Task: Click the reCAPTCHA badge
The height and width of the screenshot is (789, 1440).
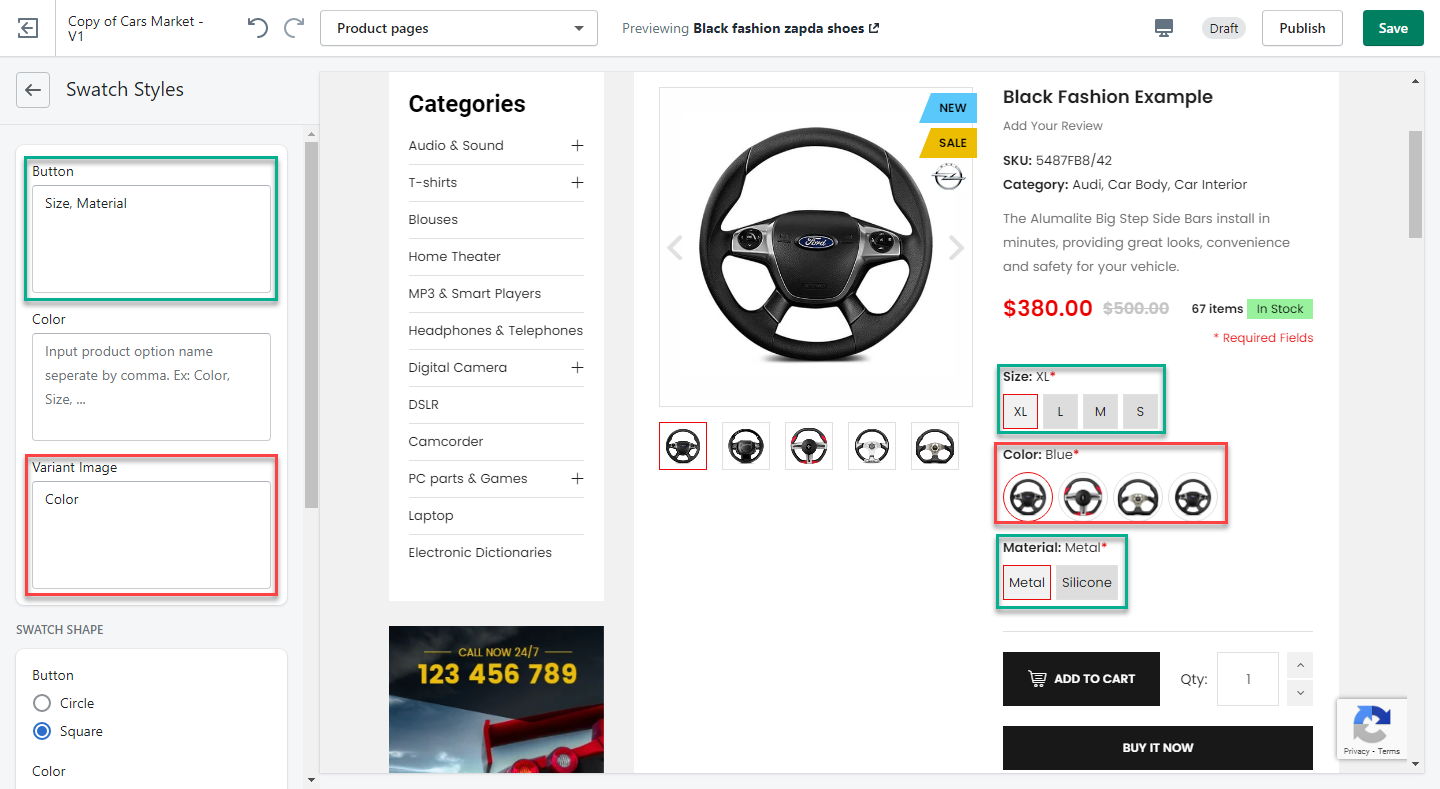Action: click(1372, 728)
